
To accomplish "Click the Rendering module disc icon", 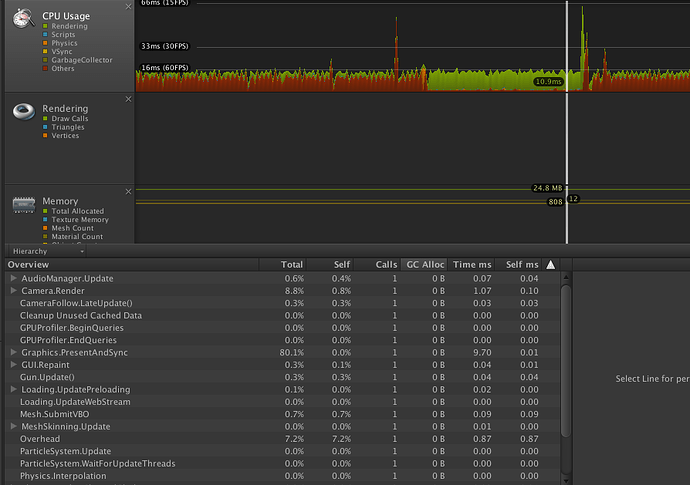I will (24, 111).
